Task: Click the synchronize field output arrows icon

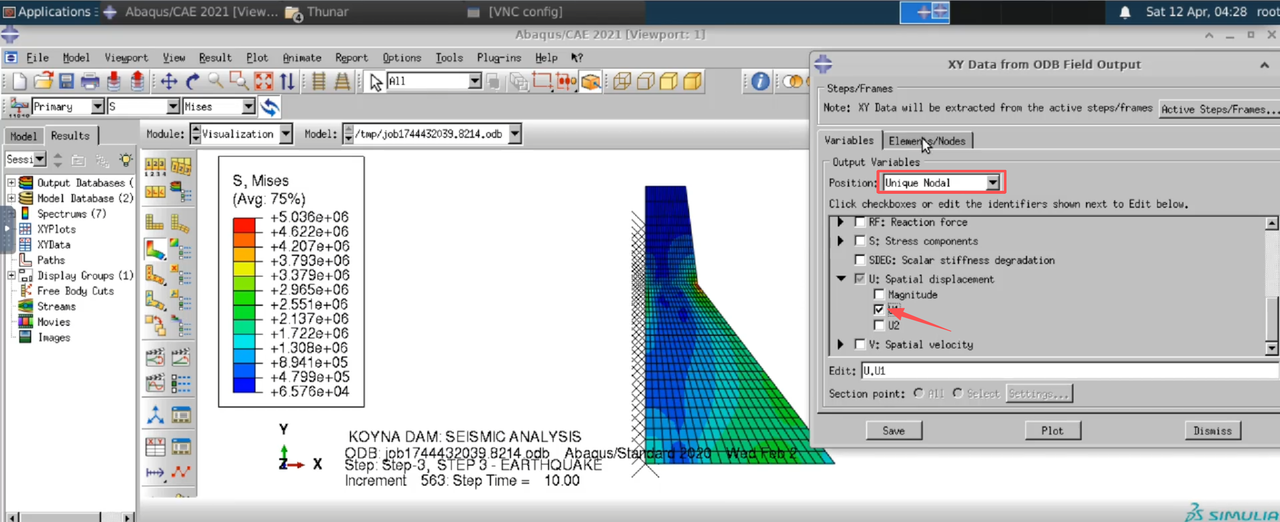Action: (x=269, y=107)
